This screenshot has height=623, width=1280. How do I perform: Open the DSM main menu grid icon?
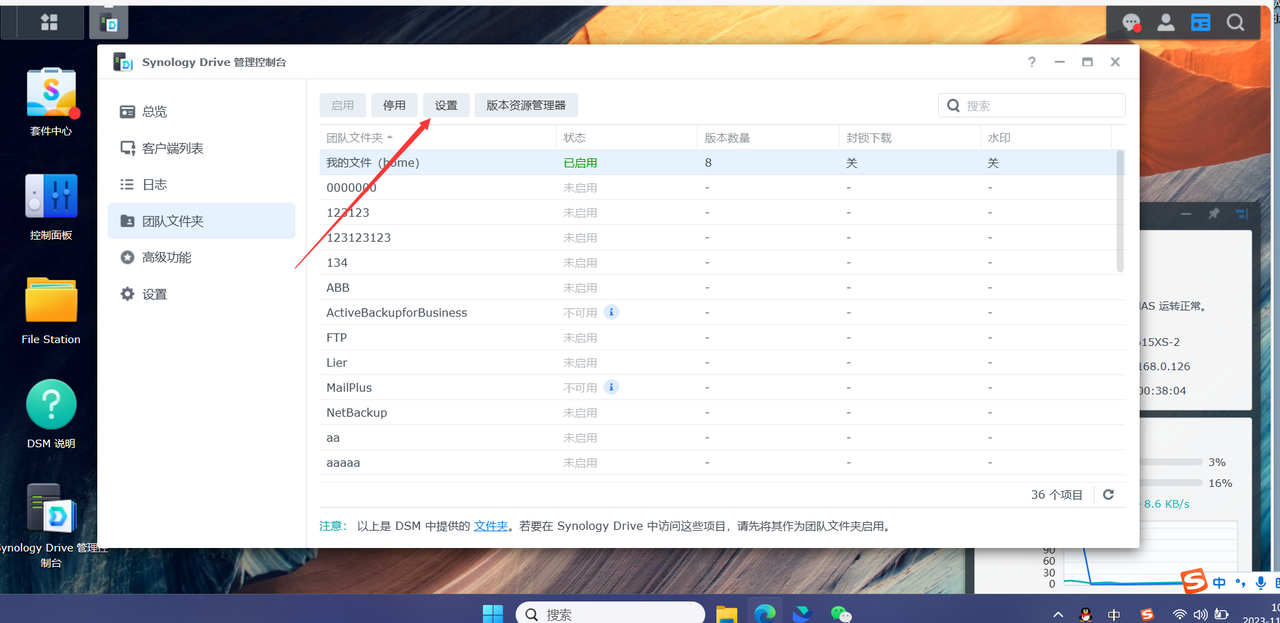pos(48,22)
